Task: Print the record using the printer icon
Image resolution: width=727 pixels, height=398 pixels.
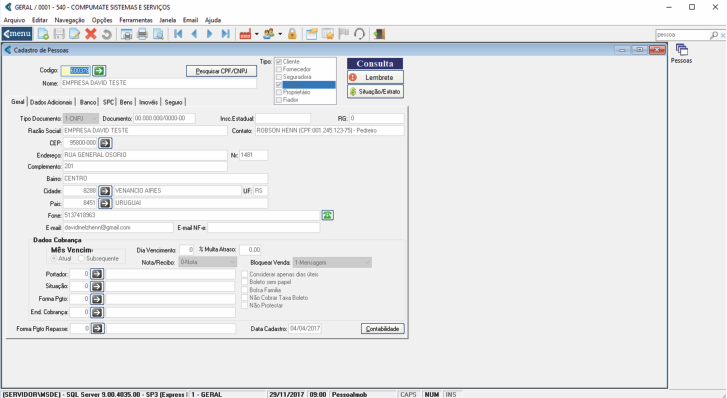Action: 142,34
